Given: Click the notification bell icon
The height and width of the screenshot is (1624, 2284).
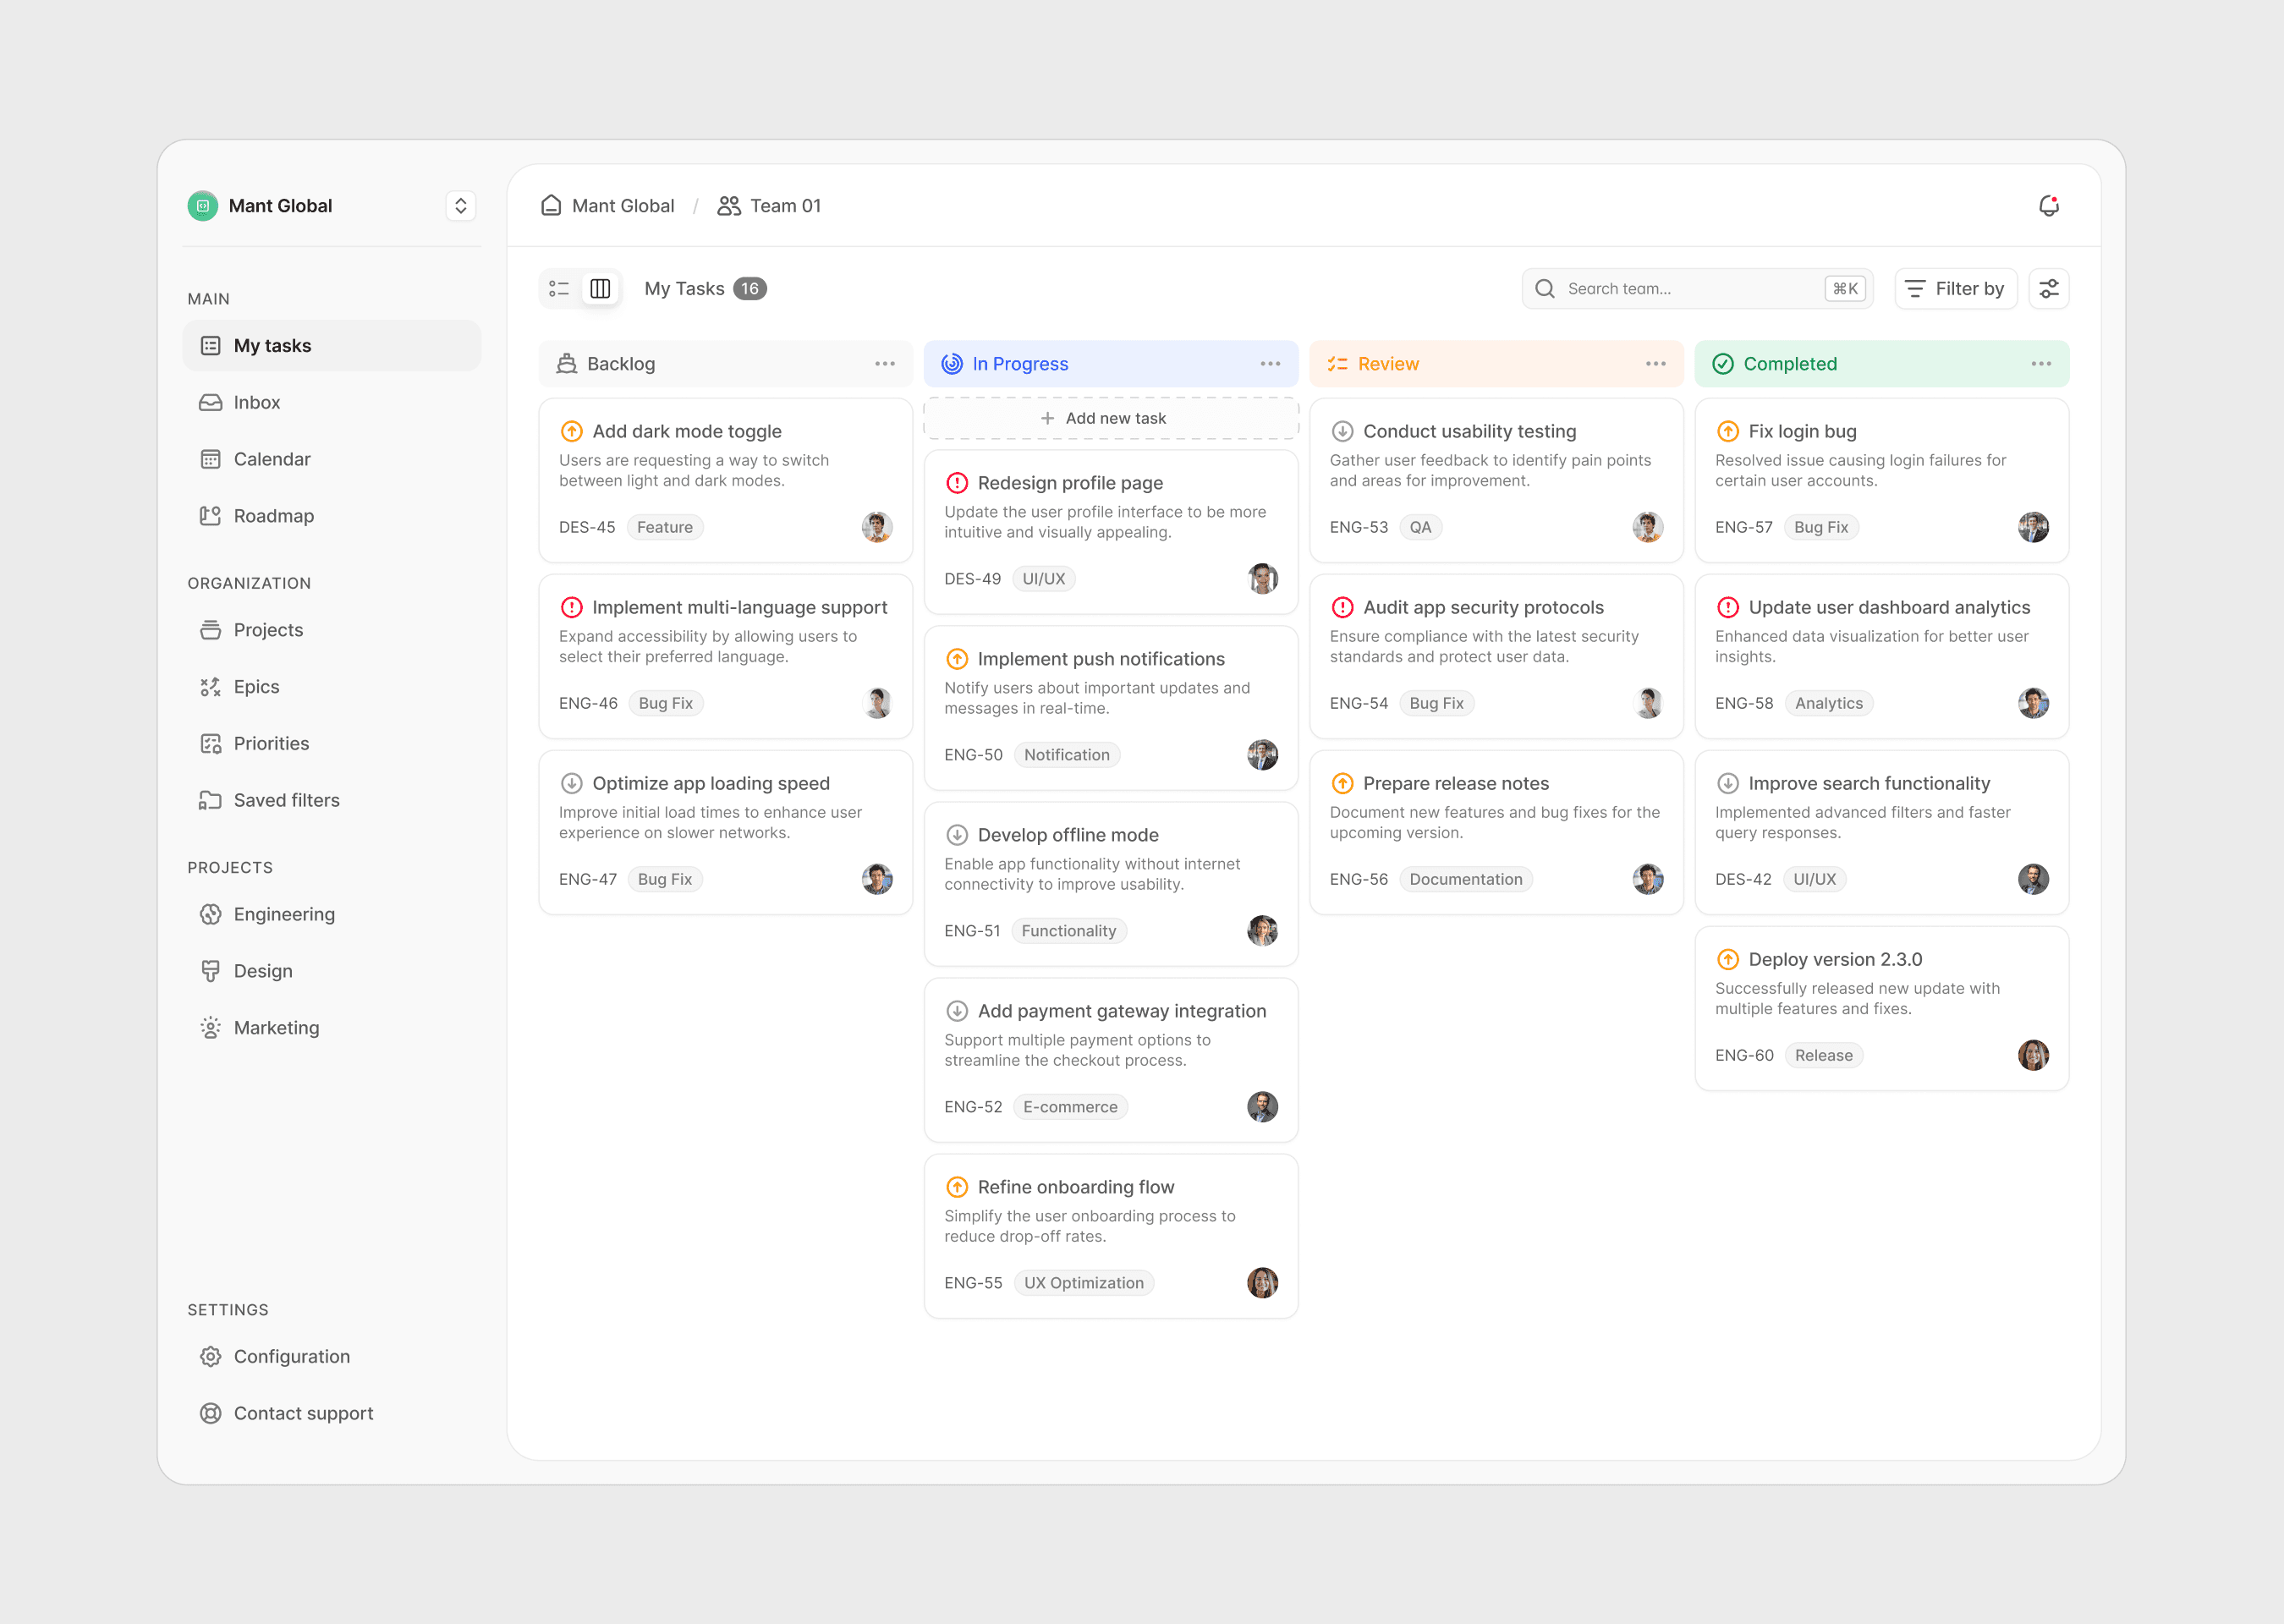Looking at the screenshot, I should coord(2048,205).
